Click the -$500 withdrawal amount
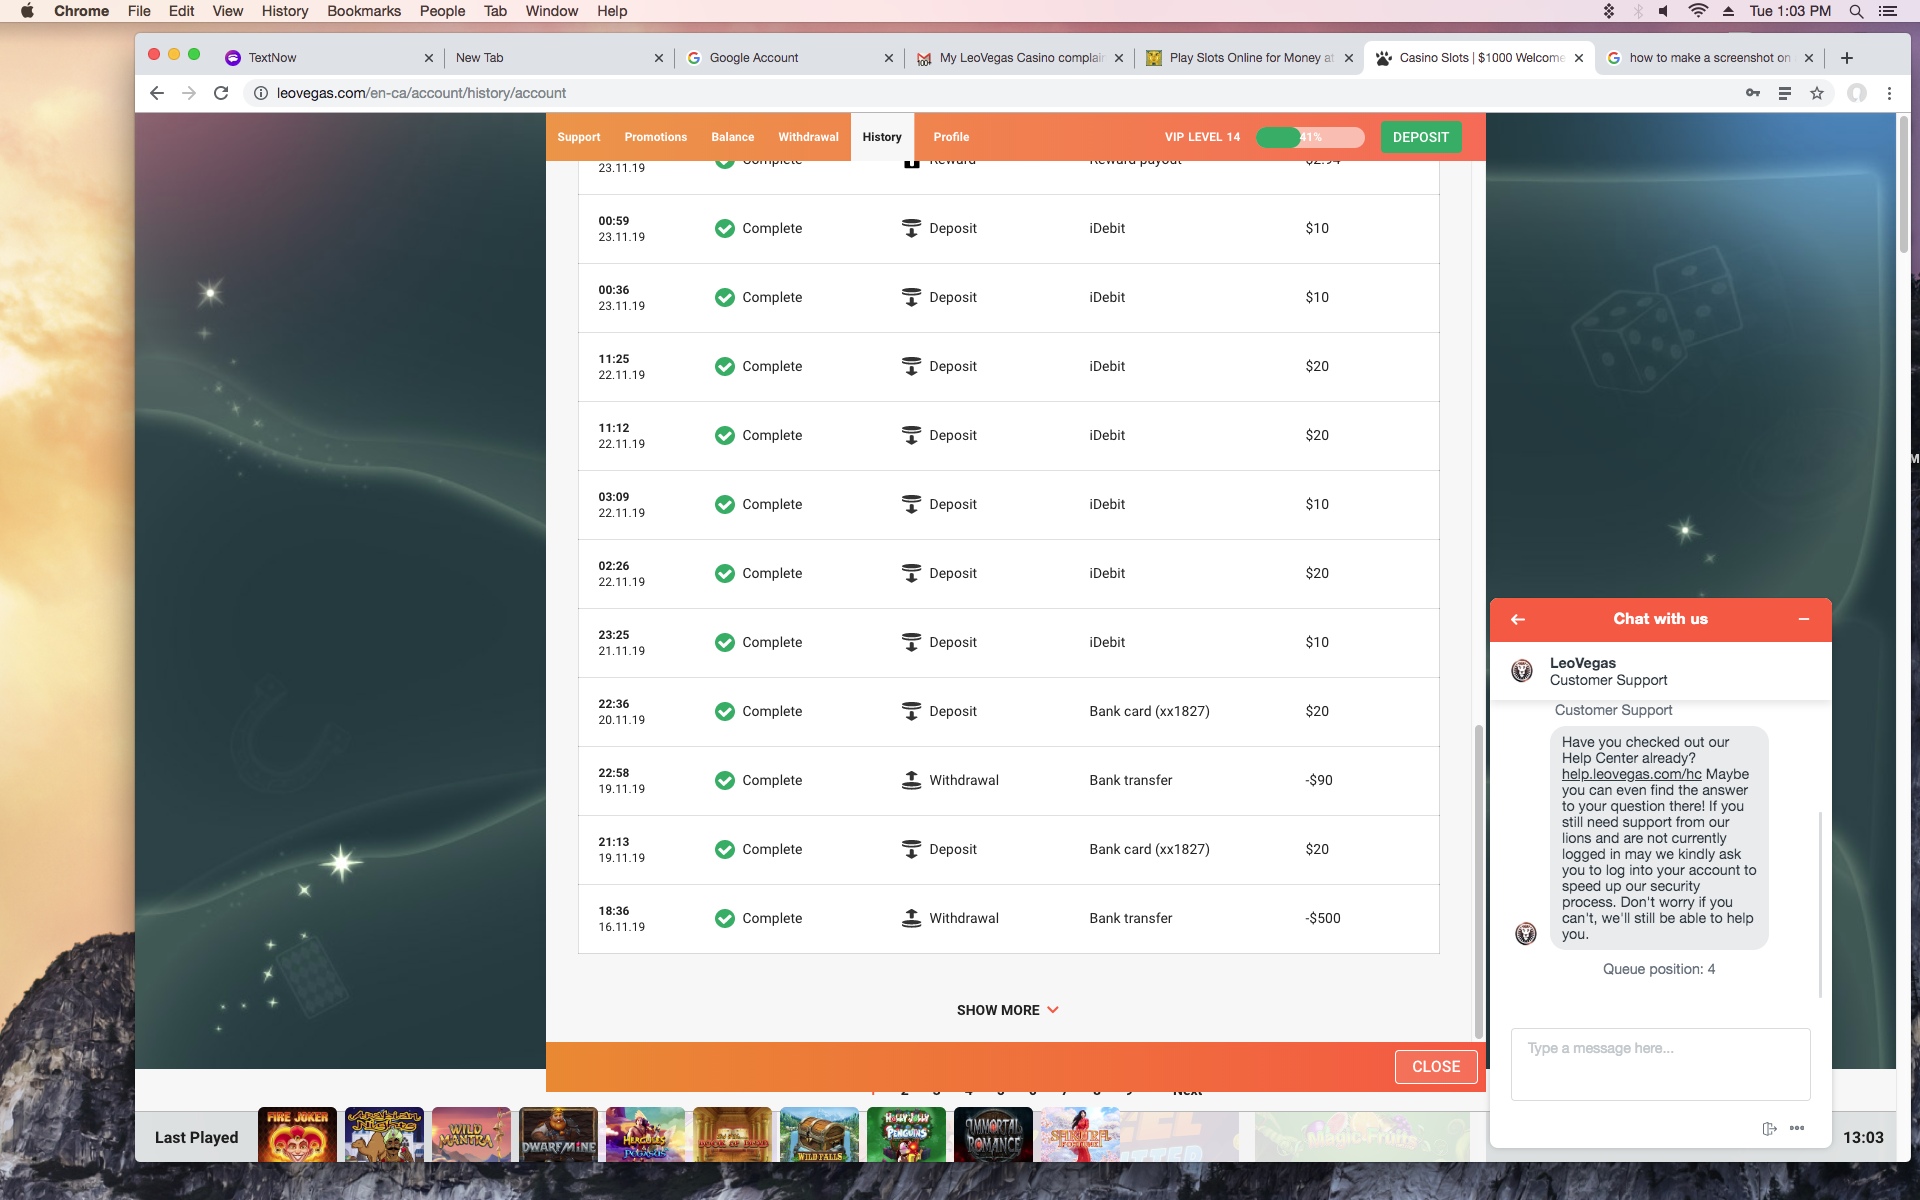The image size is (1920, 1200). pos(1323,918)
